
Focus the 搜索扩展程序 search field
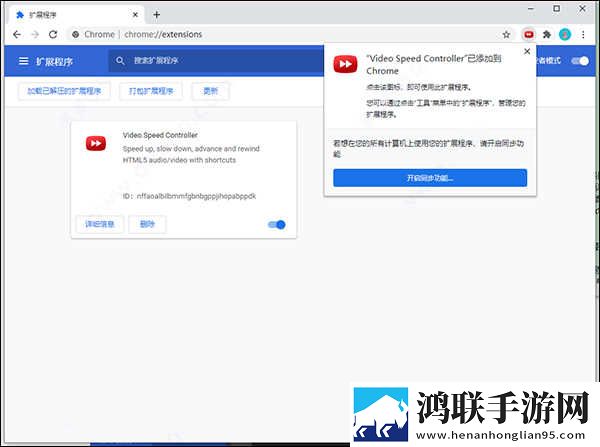pos(216,60)
